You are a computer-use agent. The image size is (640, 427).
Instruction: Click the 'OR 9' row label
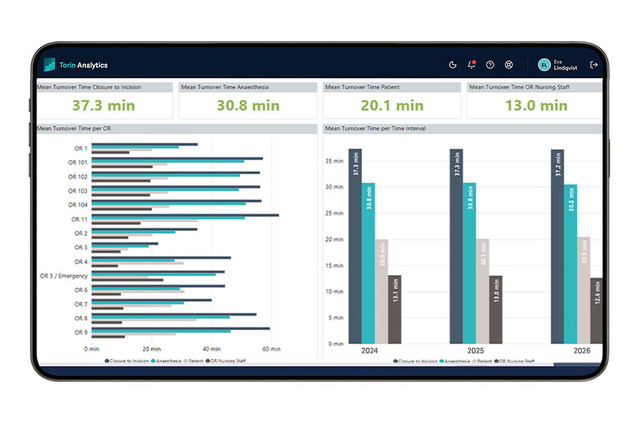click(81, 332)
